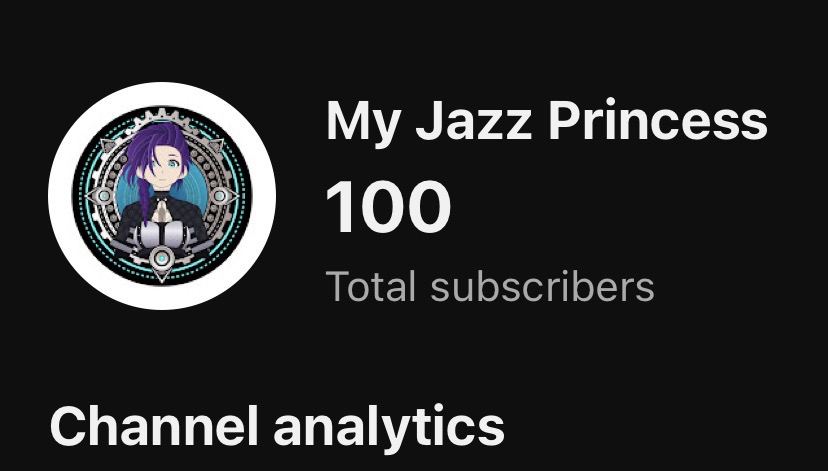This screenshot has height=471, width=828.
Task: Click the word Channel in section heading
Action: (x=154, y=427)
